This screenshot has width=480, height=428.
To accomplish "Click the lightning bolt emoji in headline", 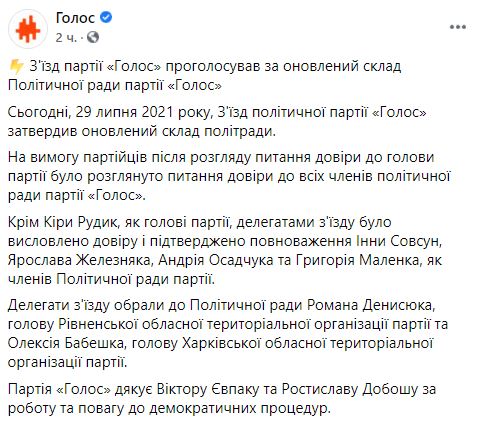I will [16, 67].
